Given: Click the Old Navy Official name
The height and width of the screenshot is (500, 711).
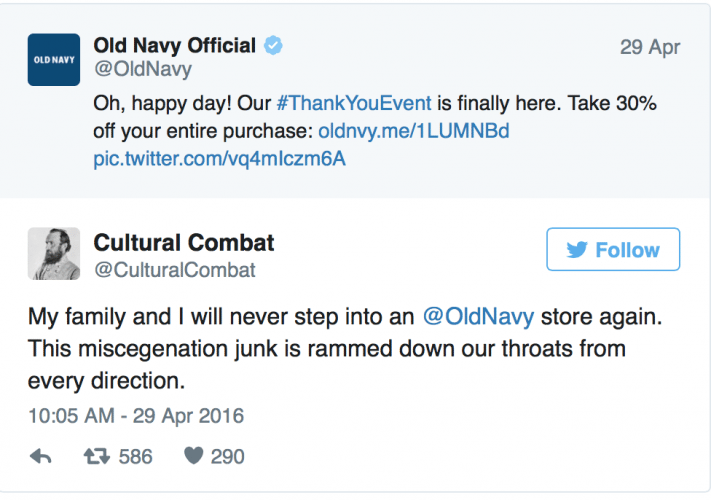Looking at the screenshot, I should point(174,45).
